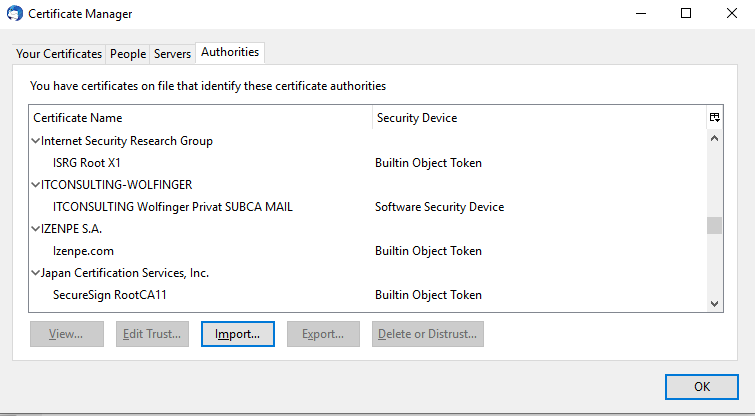Click the Internet Security Research Group label
The image size is (755, 416).
[x=127, y=141]
